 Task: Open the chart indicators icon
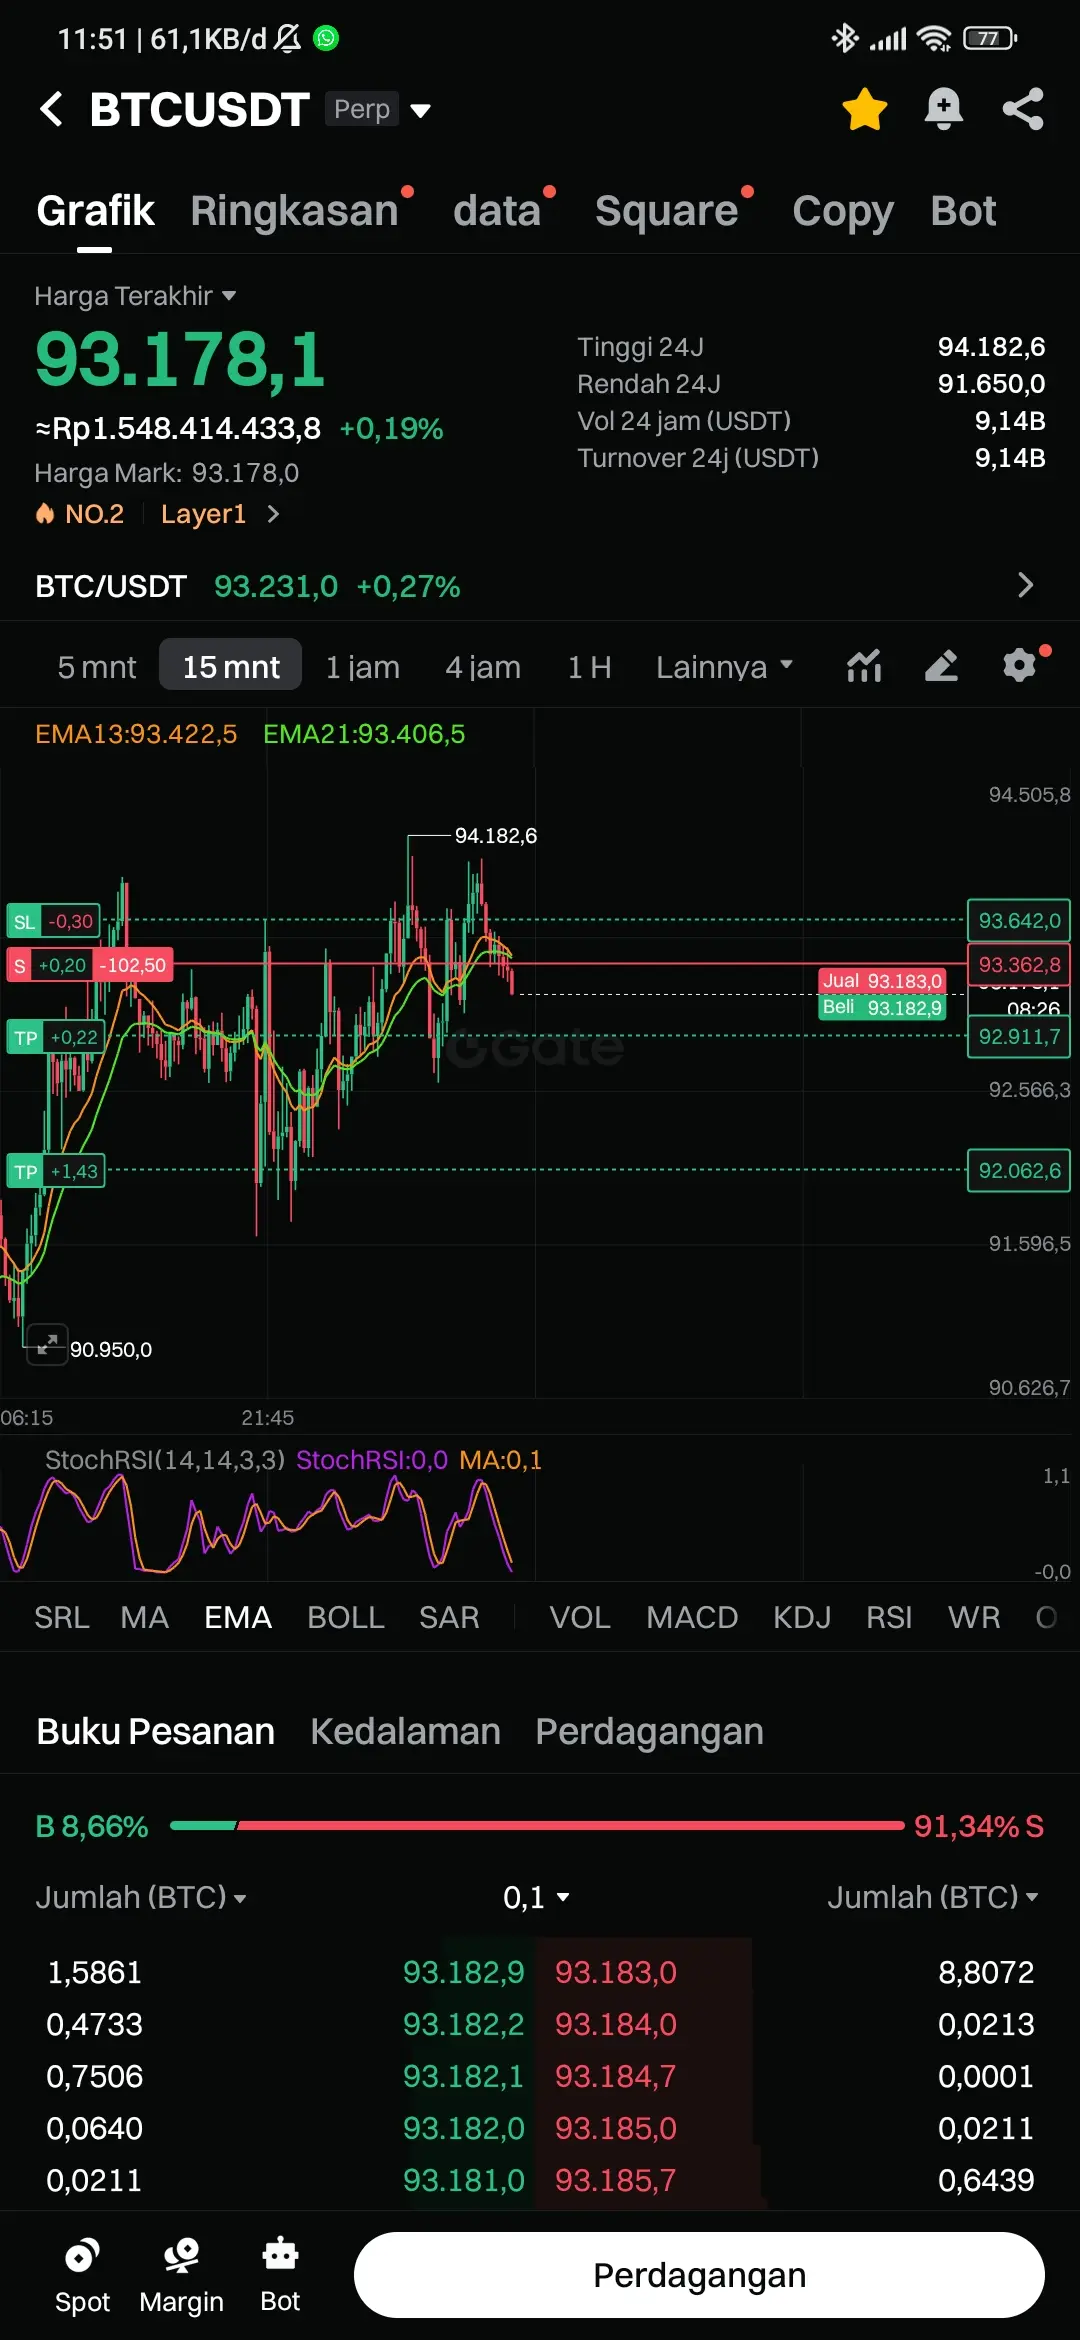click(x=864, y=666)
